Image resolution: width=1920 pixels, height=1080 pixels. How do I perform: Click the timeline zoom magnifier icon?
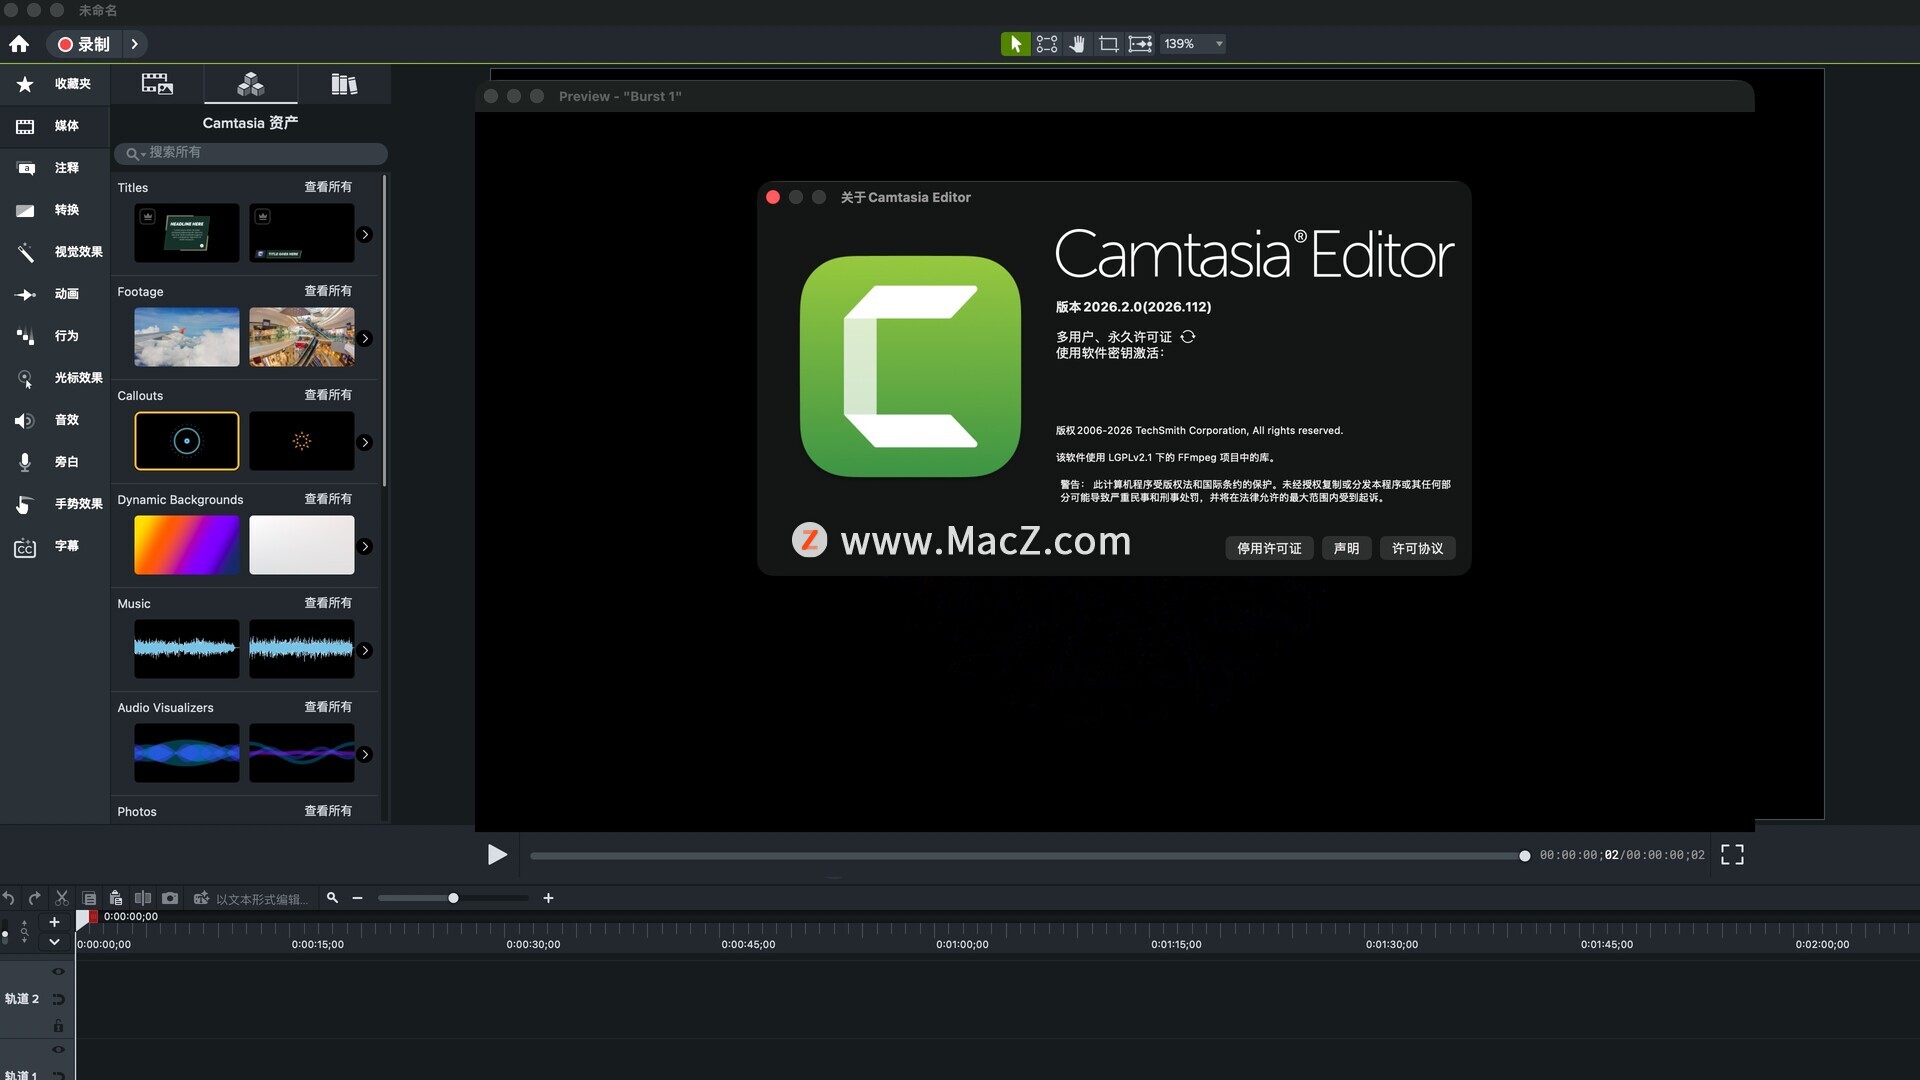332,898
